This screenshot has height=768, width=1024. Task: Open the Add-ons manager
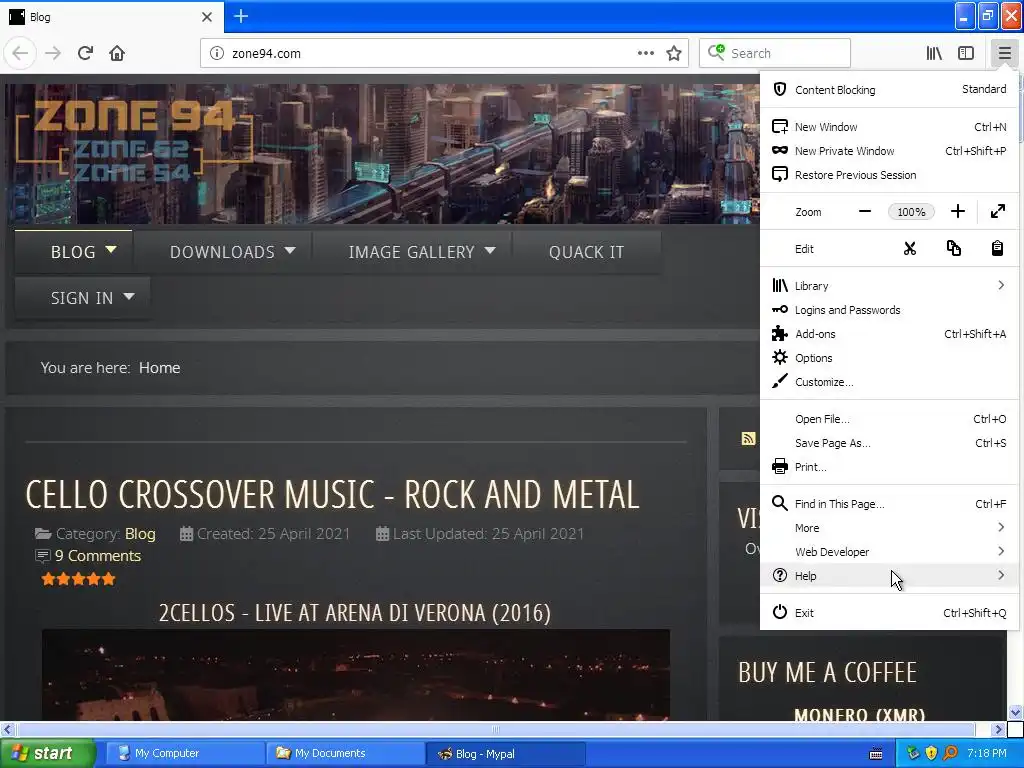coord(889,334)
